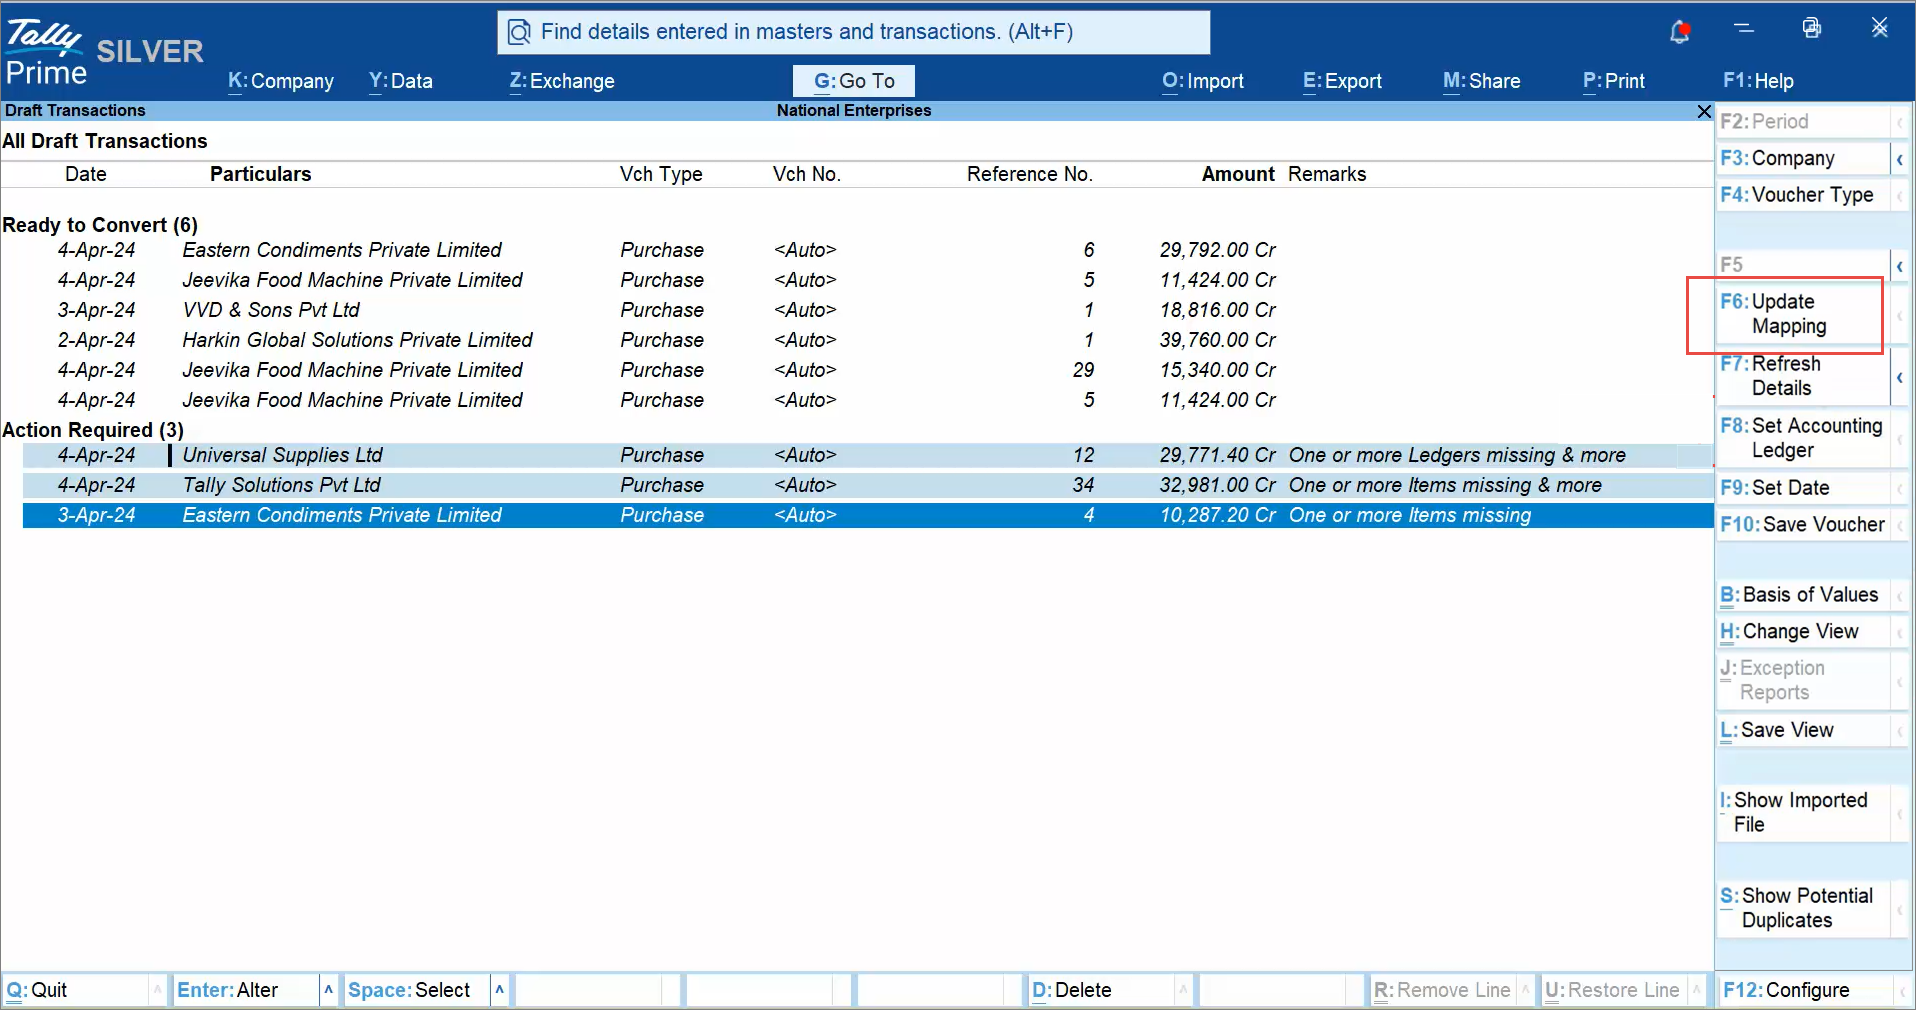1916x1010 pixels.
Task: Select Eastern Condiments row with amount 29,792.00
Action: click(x=868, y=250)
